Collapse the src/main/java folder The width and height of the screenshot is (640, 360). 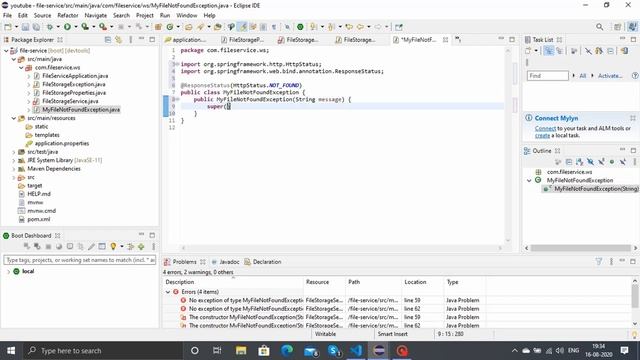click(13, 59)
